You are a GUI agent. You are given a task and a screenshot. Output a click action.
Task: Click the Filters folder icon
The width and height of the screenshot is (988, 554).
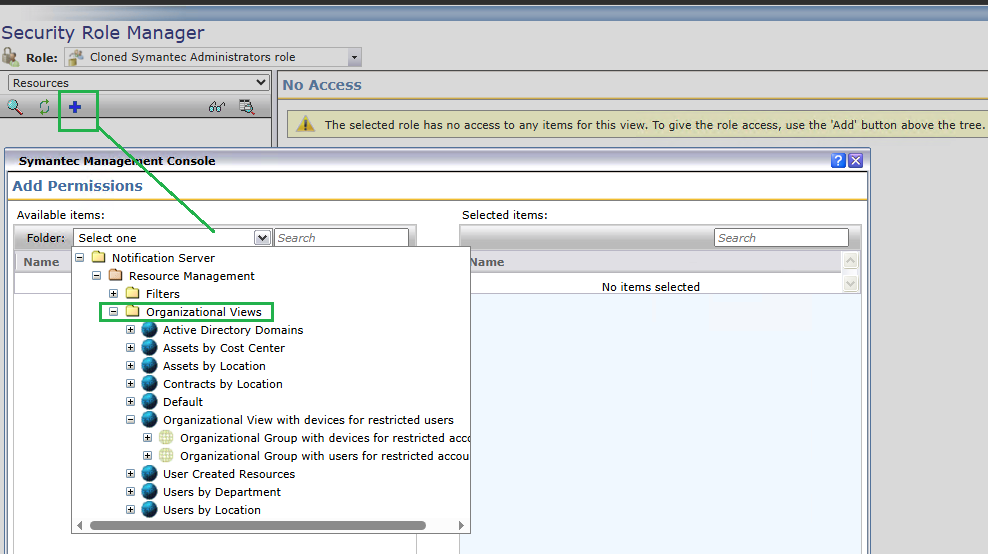tap(132, 293)
